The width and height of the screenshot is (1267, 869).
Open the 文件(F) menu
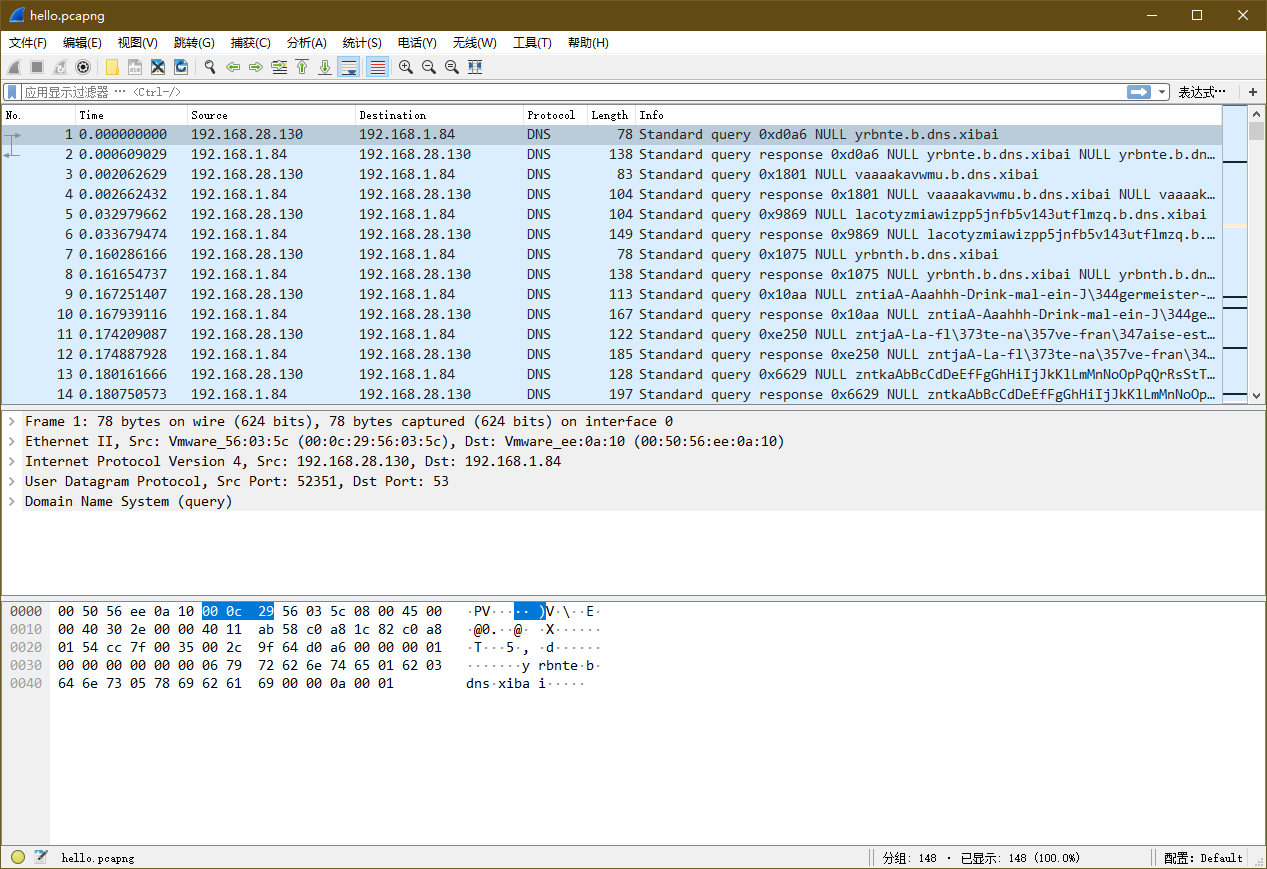coord(28,43)
